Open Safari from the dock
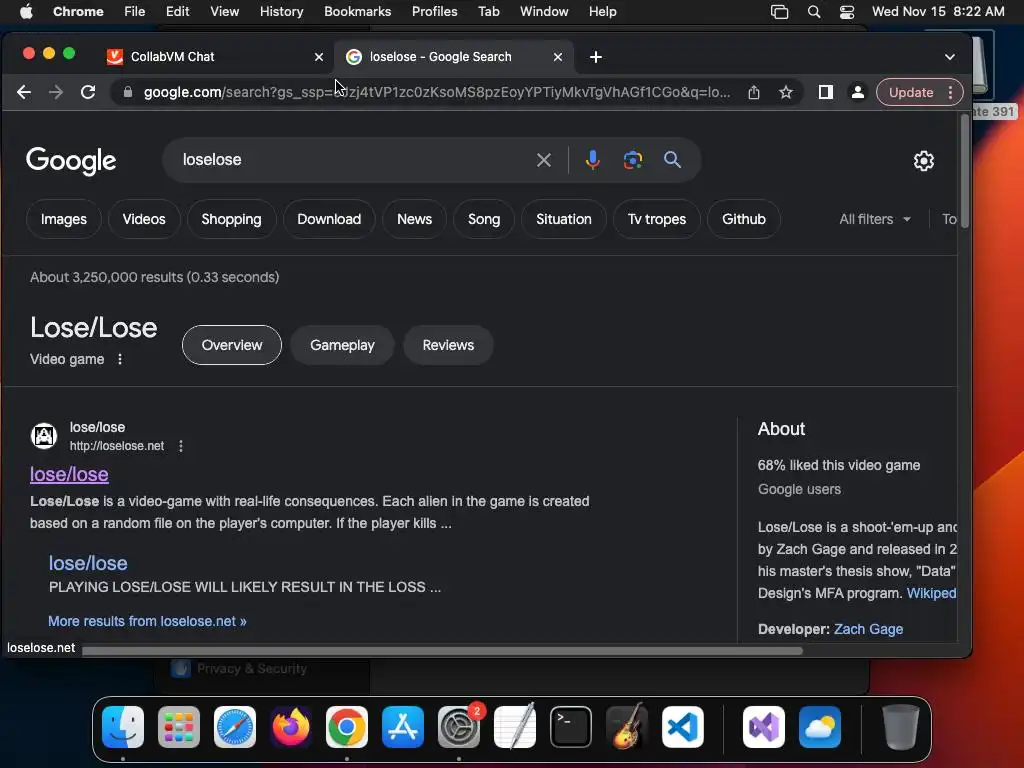 coord(234,727)
